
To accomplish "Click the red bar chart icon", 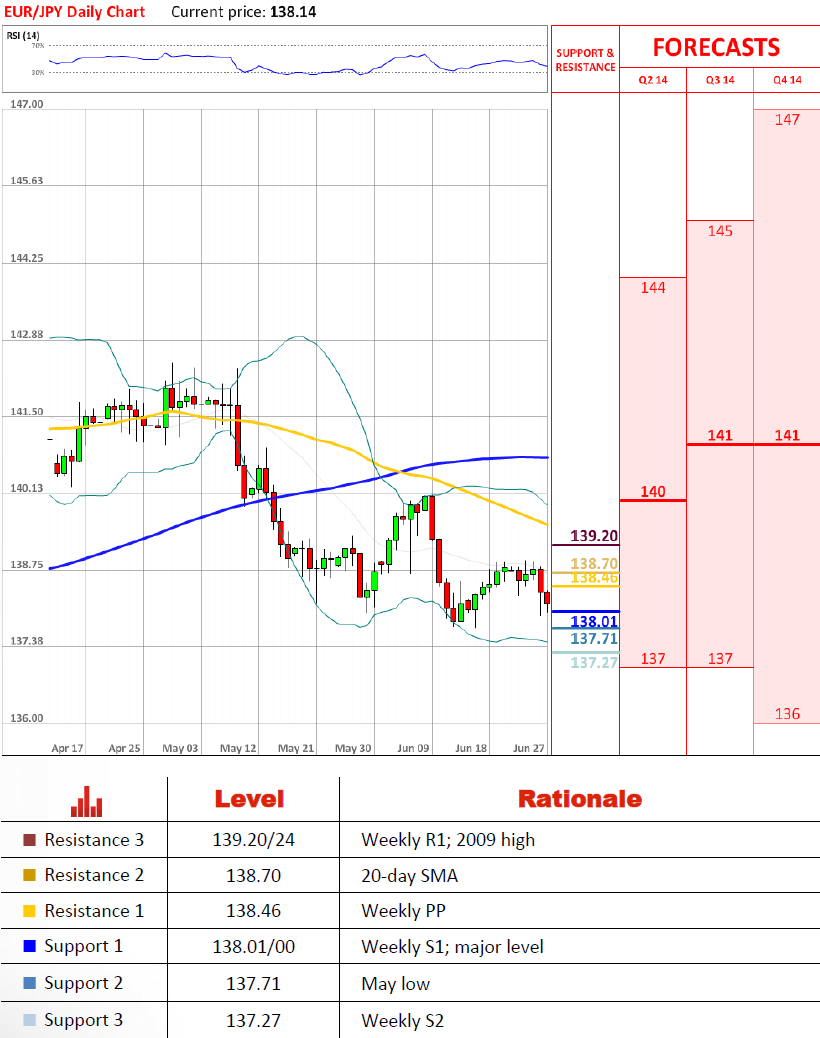I will click(x=86, y=801).
